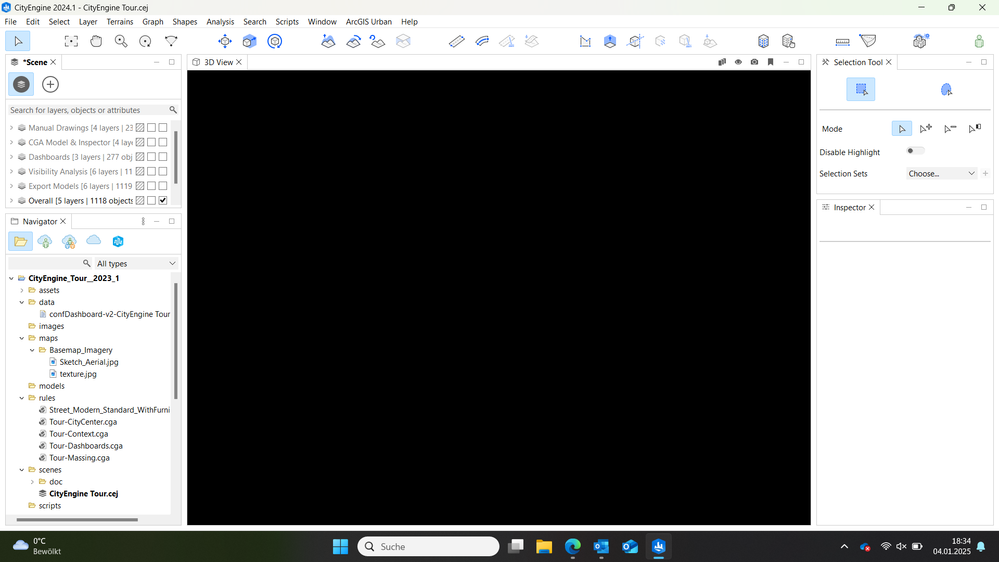Toggle middle checkbox of Manual Drawings layer
The height and width of the screenshot is (562, 999).
[152, 127]
